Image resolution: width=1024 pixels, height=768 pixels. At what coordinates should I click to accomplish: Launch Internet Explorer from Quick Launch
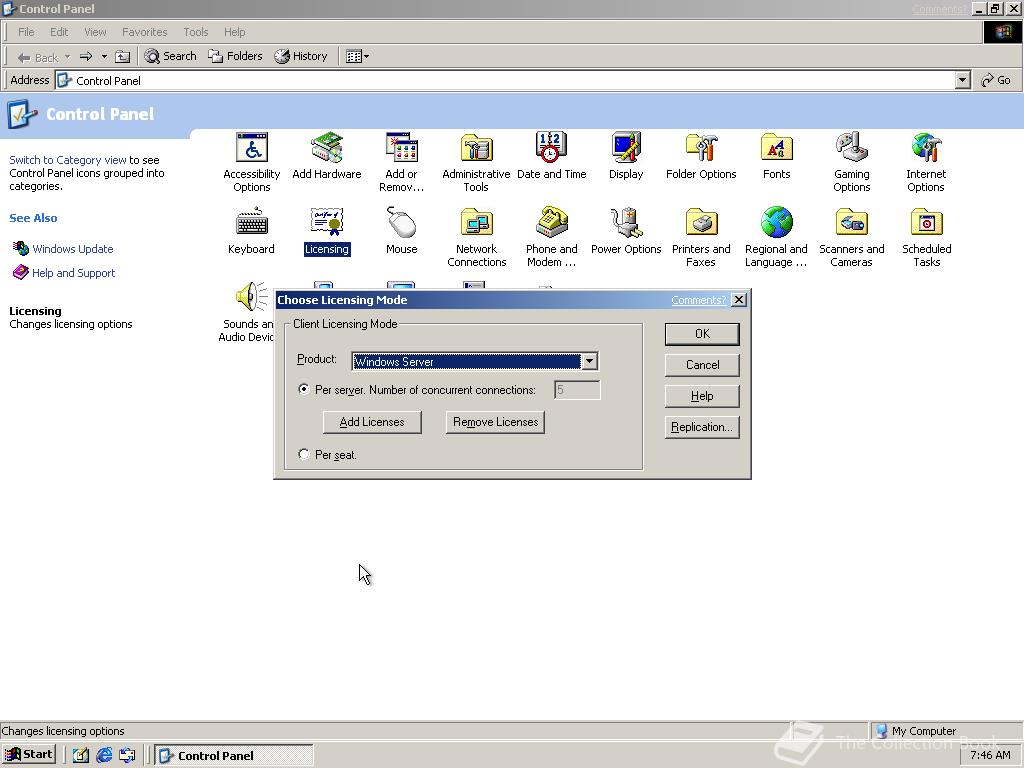tap(104, 756)
